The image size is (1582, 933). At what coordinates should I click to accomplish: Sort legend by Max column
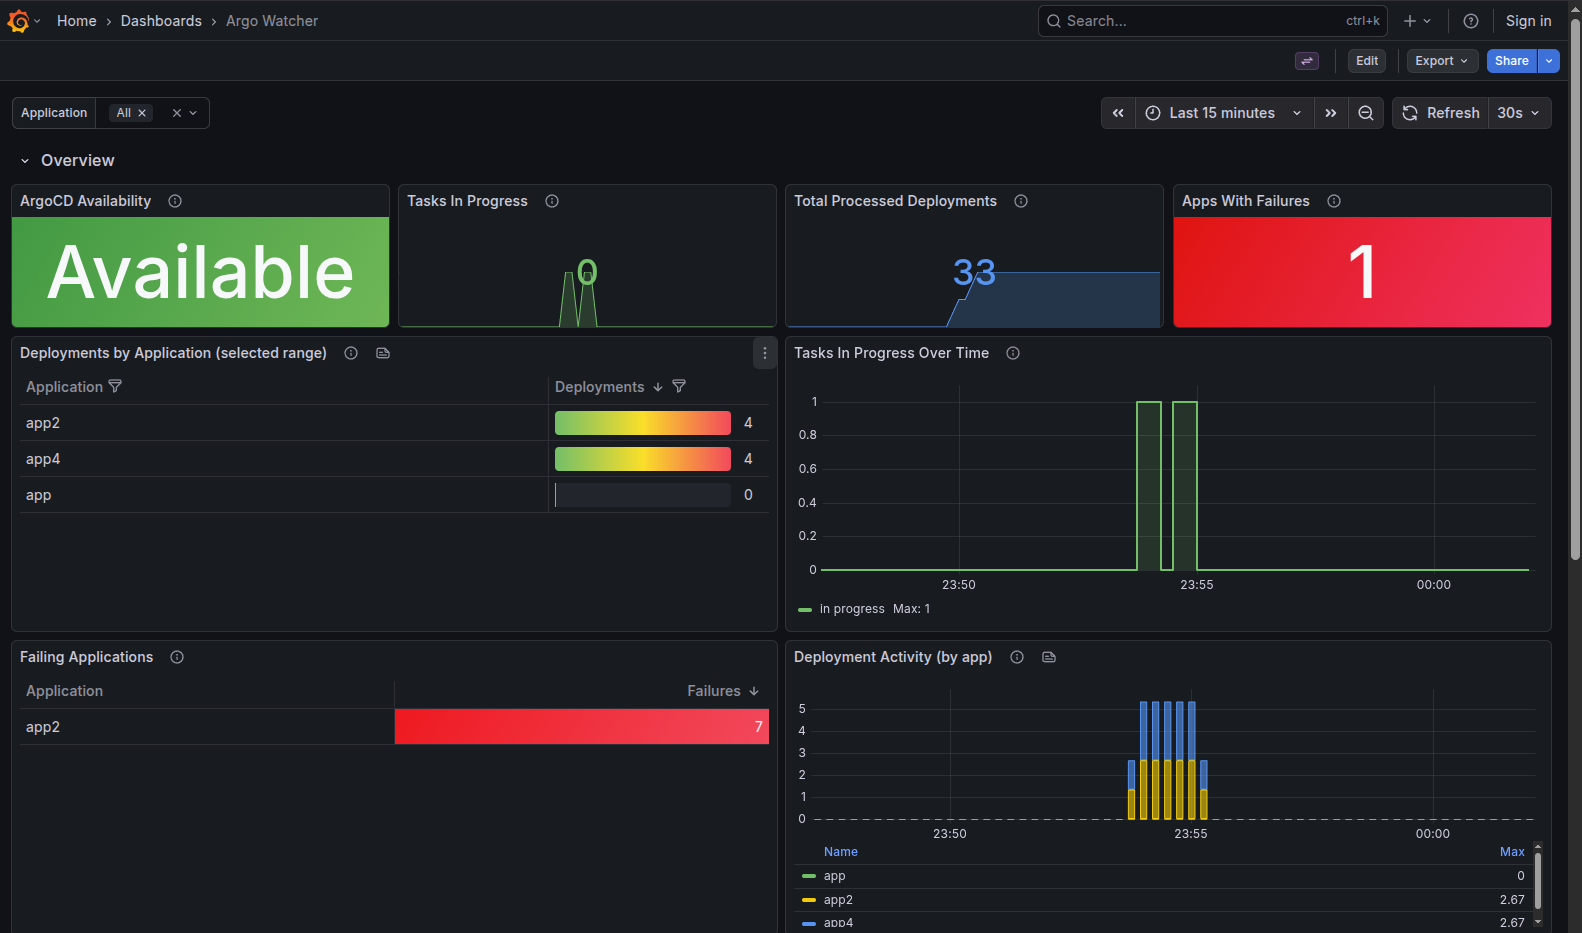tap(1512, 852)
